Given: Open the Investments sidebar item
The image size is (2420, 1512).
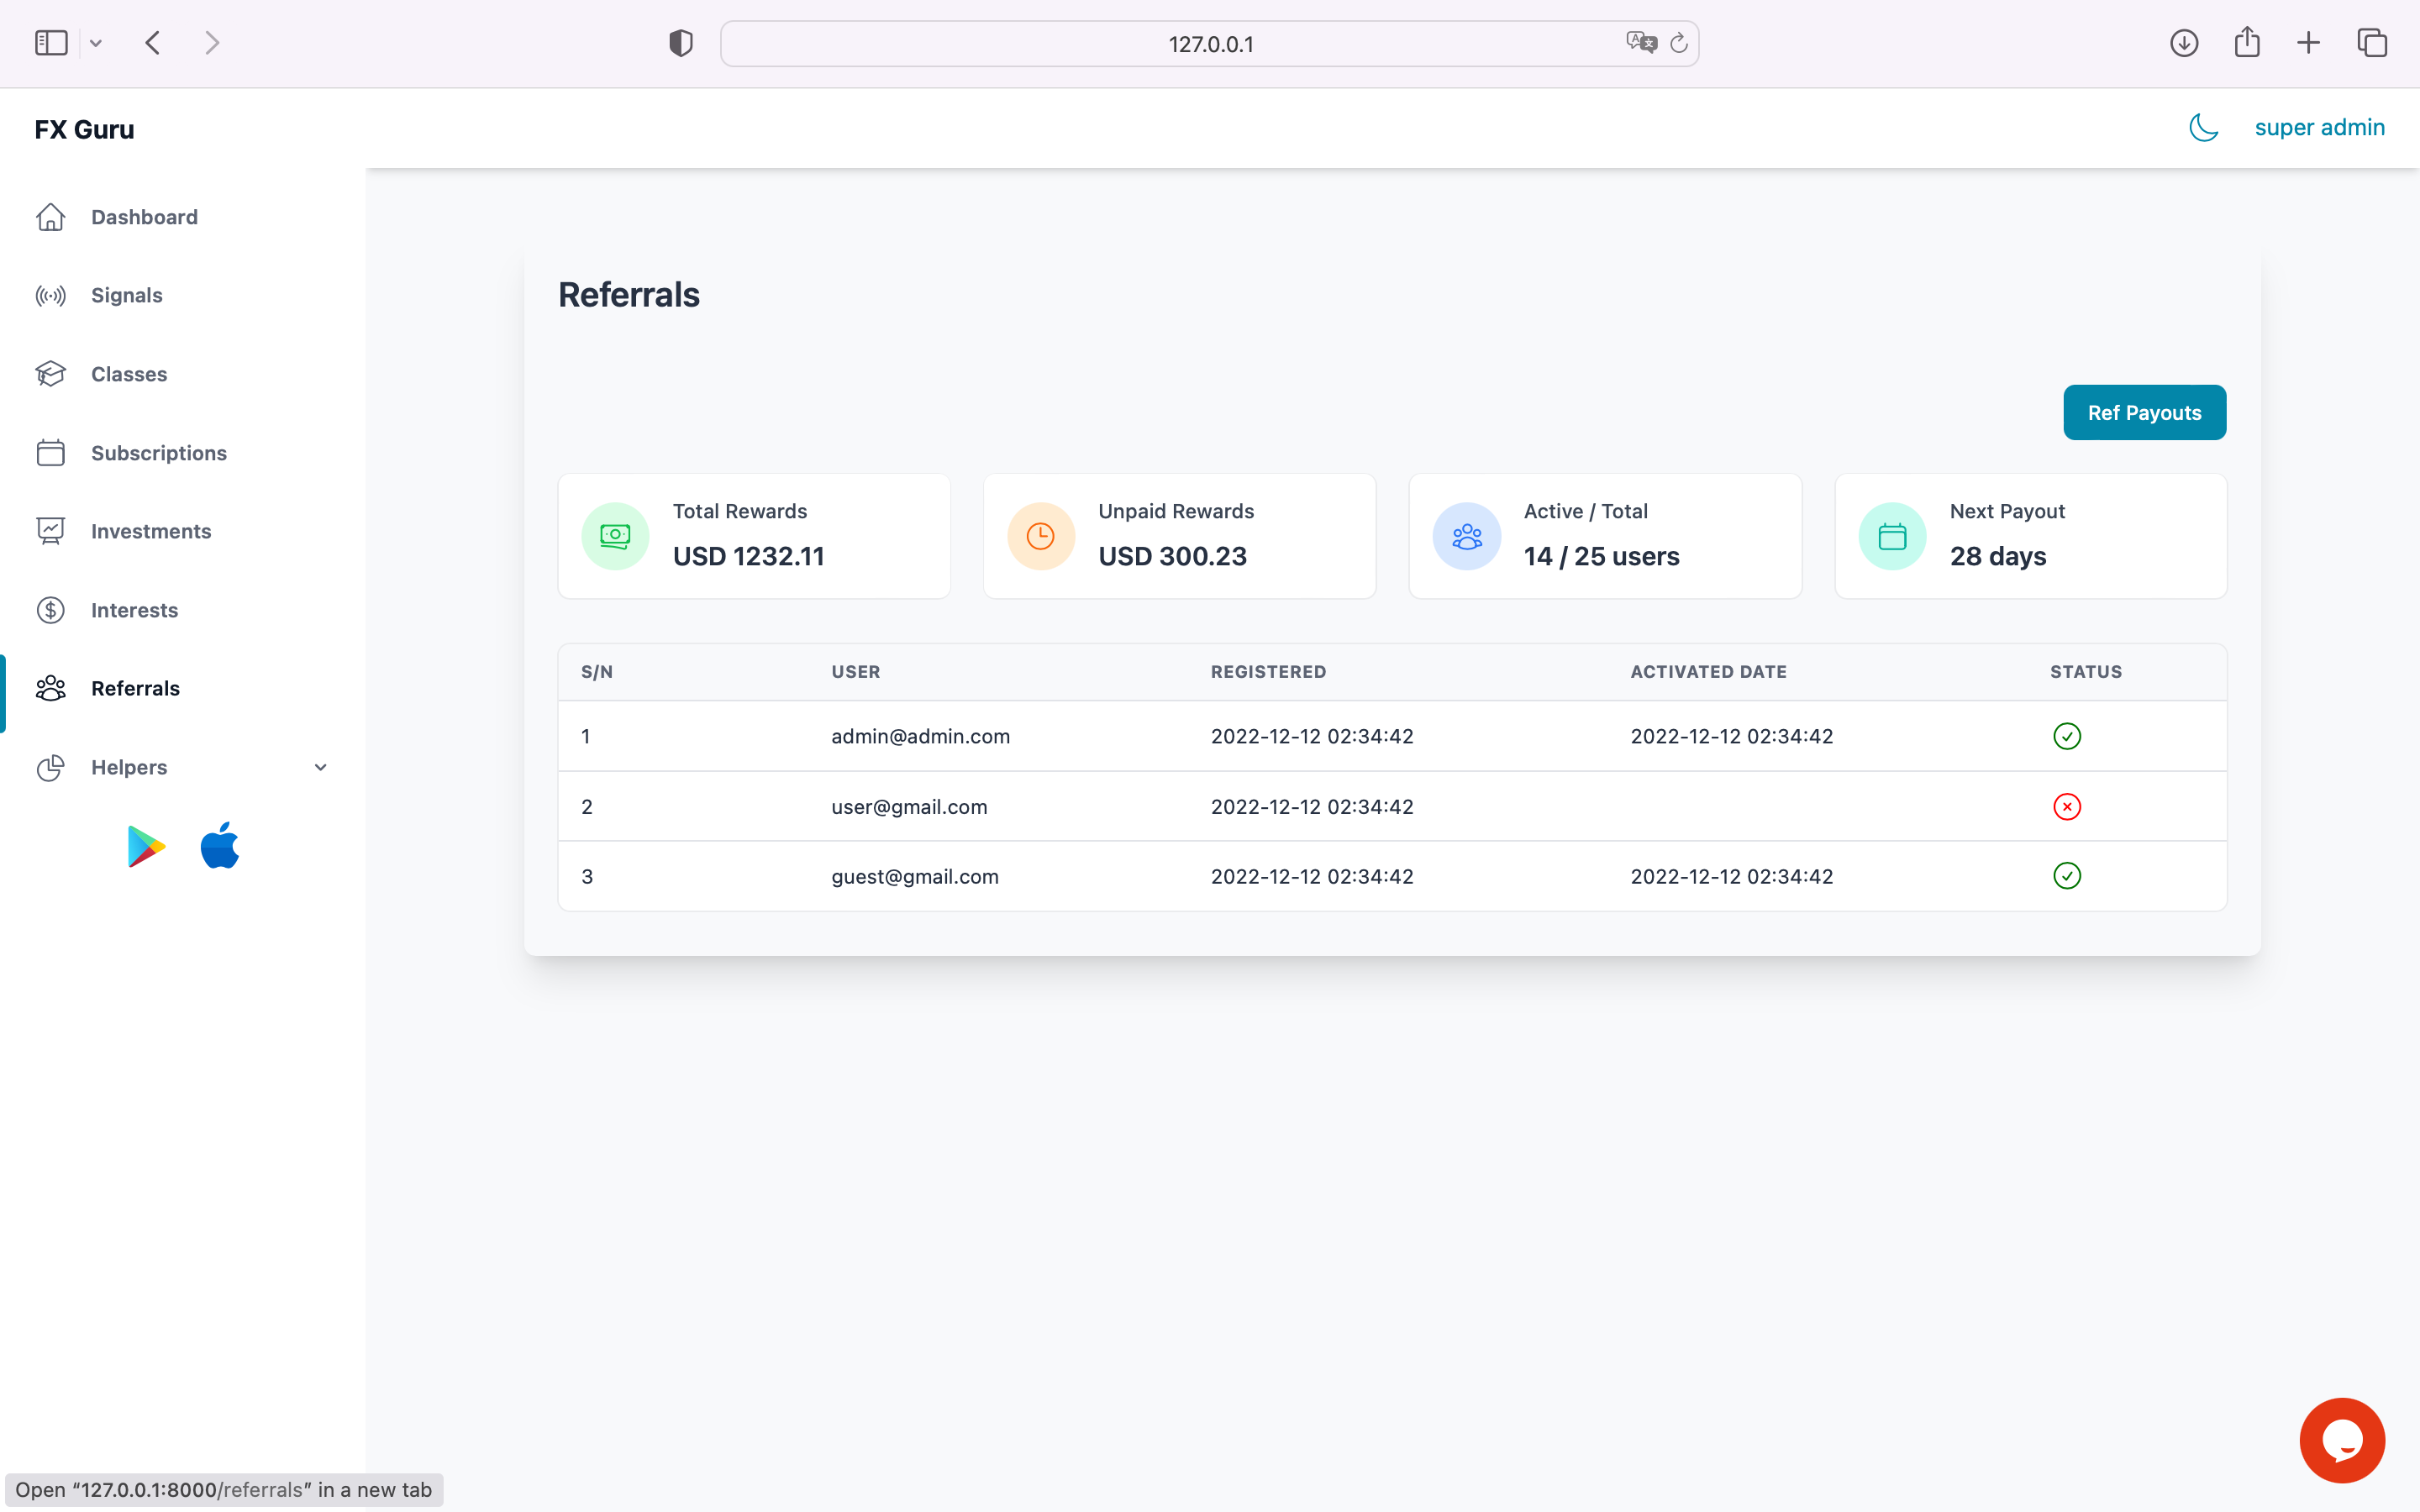Looking at the screenshot, I should pyautogui.click(x=151, y=531).
